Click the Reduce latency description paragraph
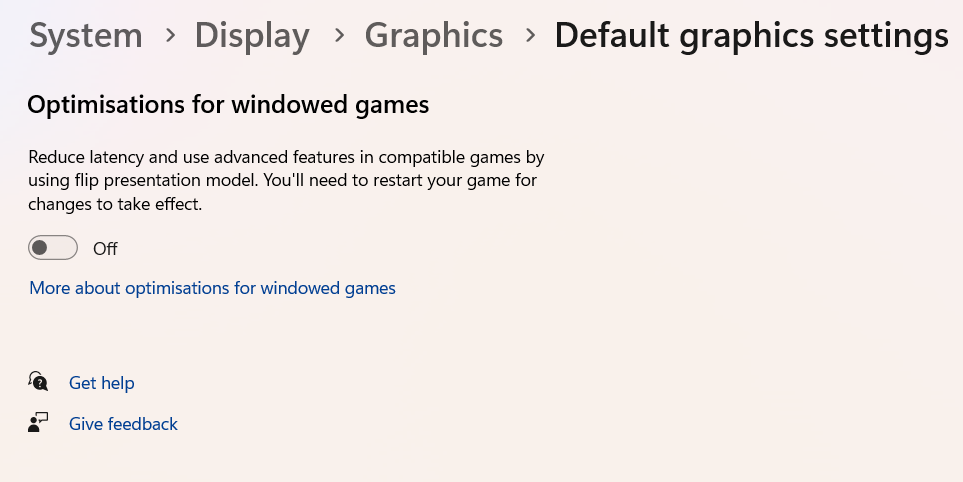This screenshot has height=482, width=963. (x=286, y=180)
